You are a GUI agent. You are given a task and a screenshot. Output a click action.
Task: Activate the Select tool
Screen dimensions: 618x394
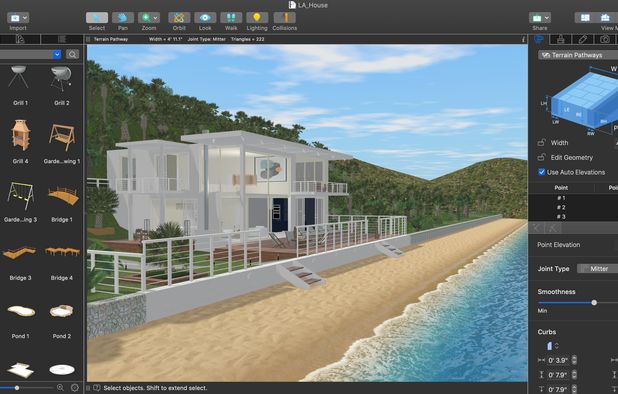pyautogui.click(x=97, y=18)
